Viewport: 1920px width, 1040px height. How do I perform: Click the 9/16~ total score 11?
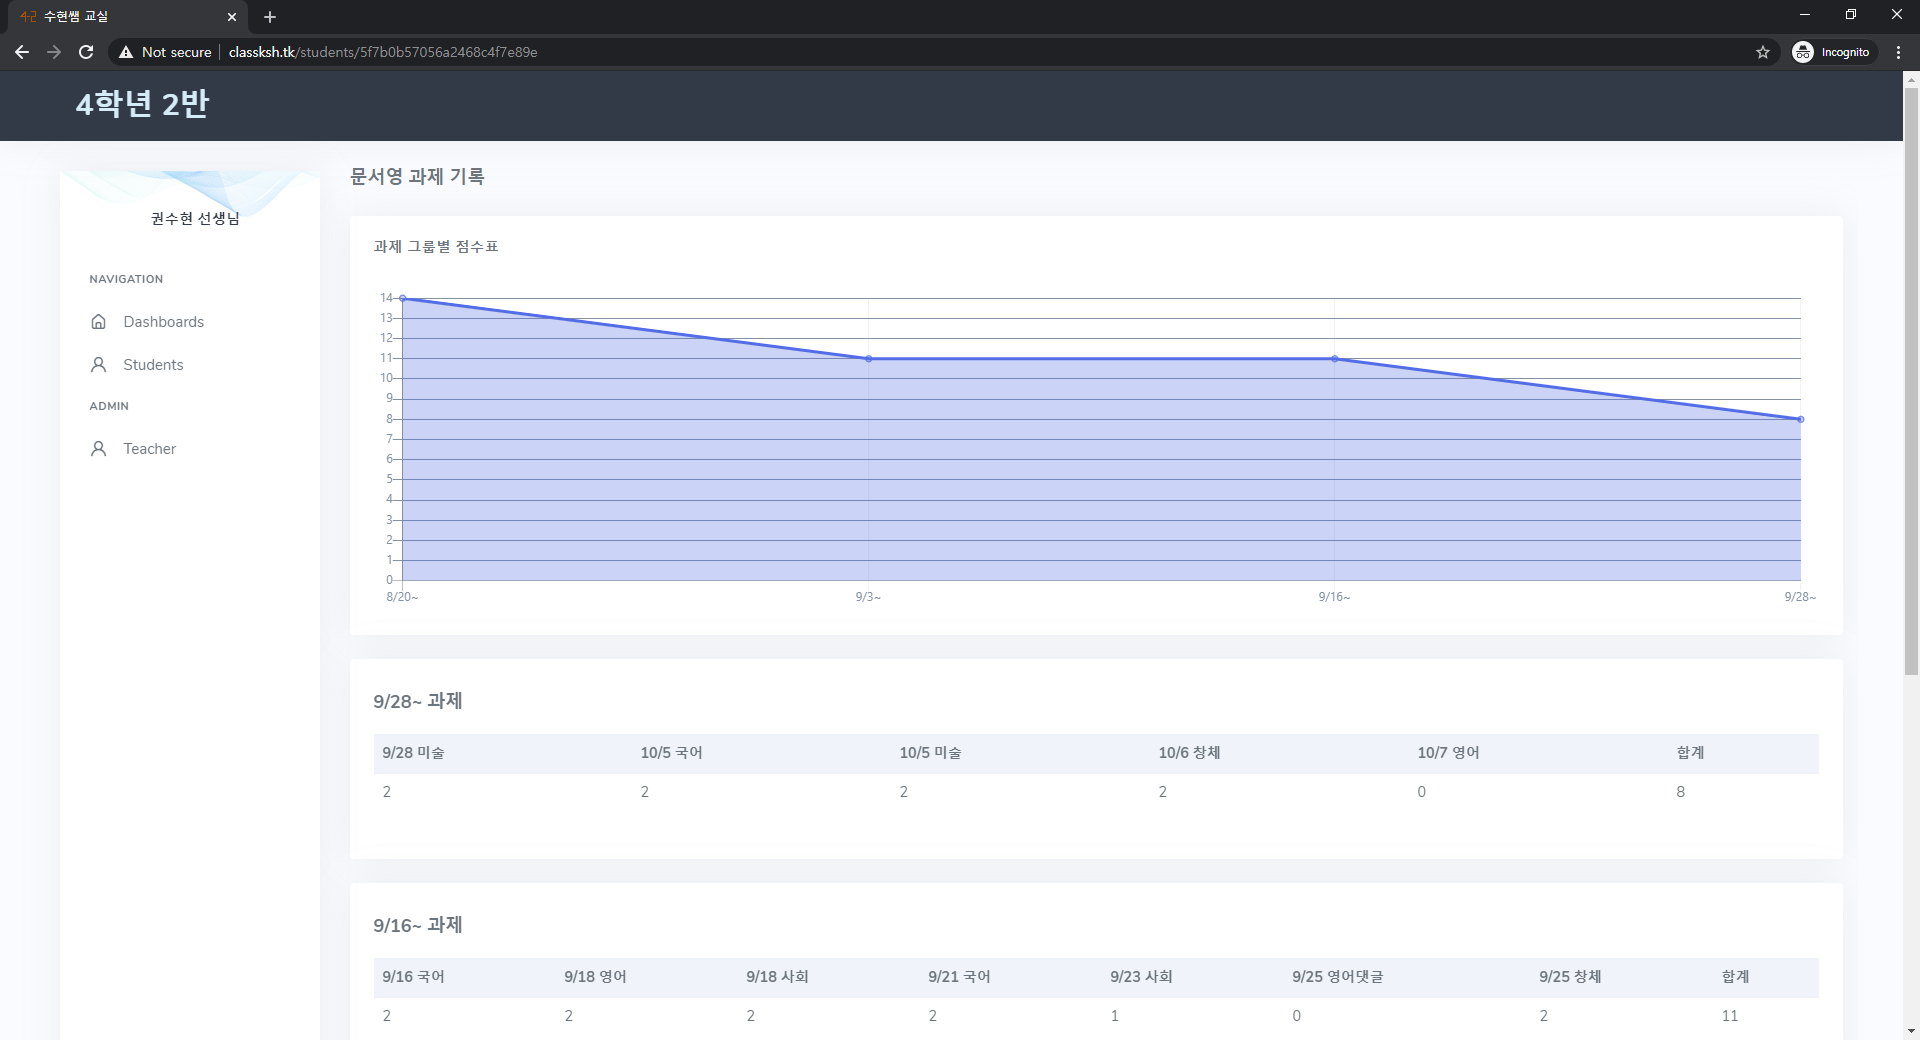click(x=1730, y=1016)
